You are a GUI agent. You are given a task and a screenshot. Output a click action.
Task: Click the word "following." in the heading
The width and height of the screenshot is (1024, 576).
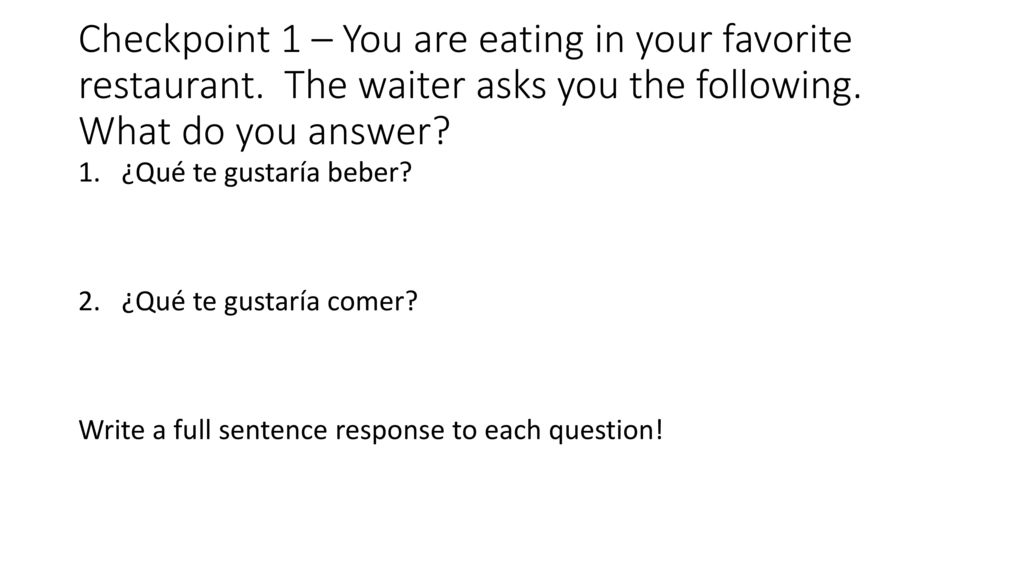[778, 86]
